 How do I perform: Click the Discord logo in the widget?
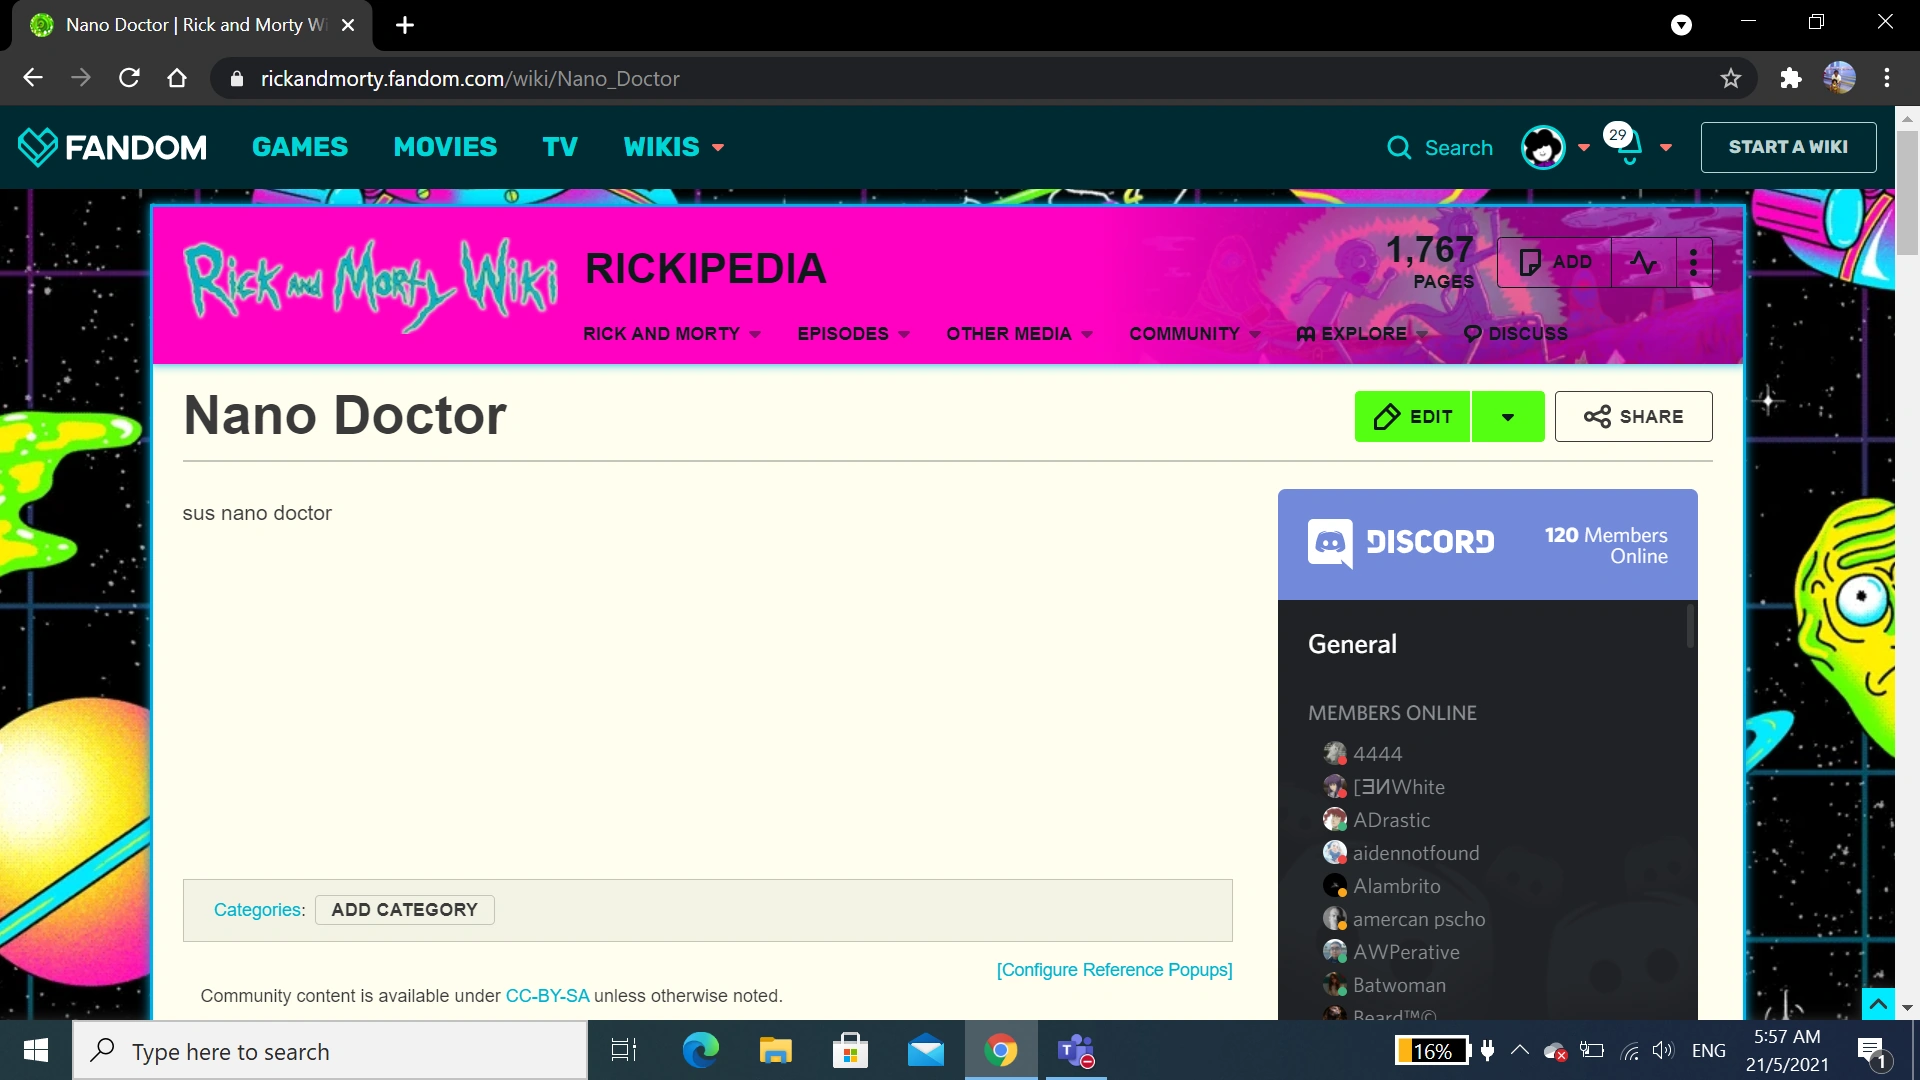point(1330,543)
